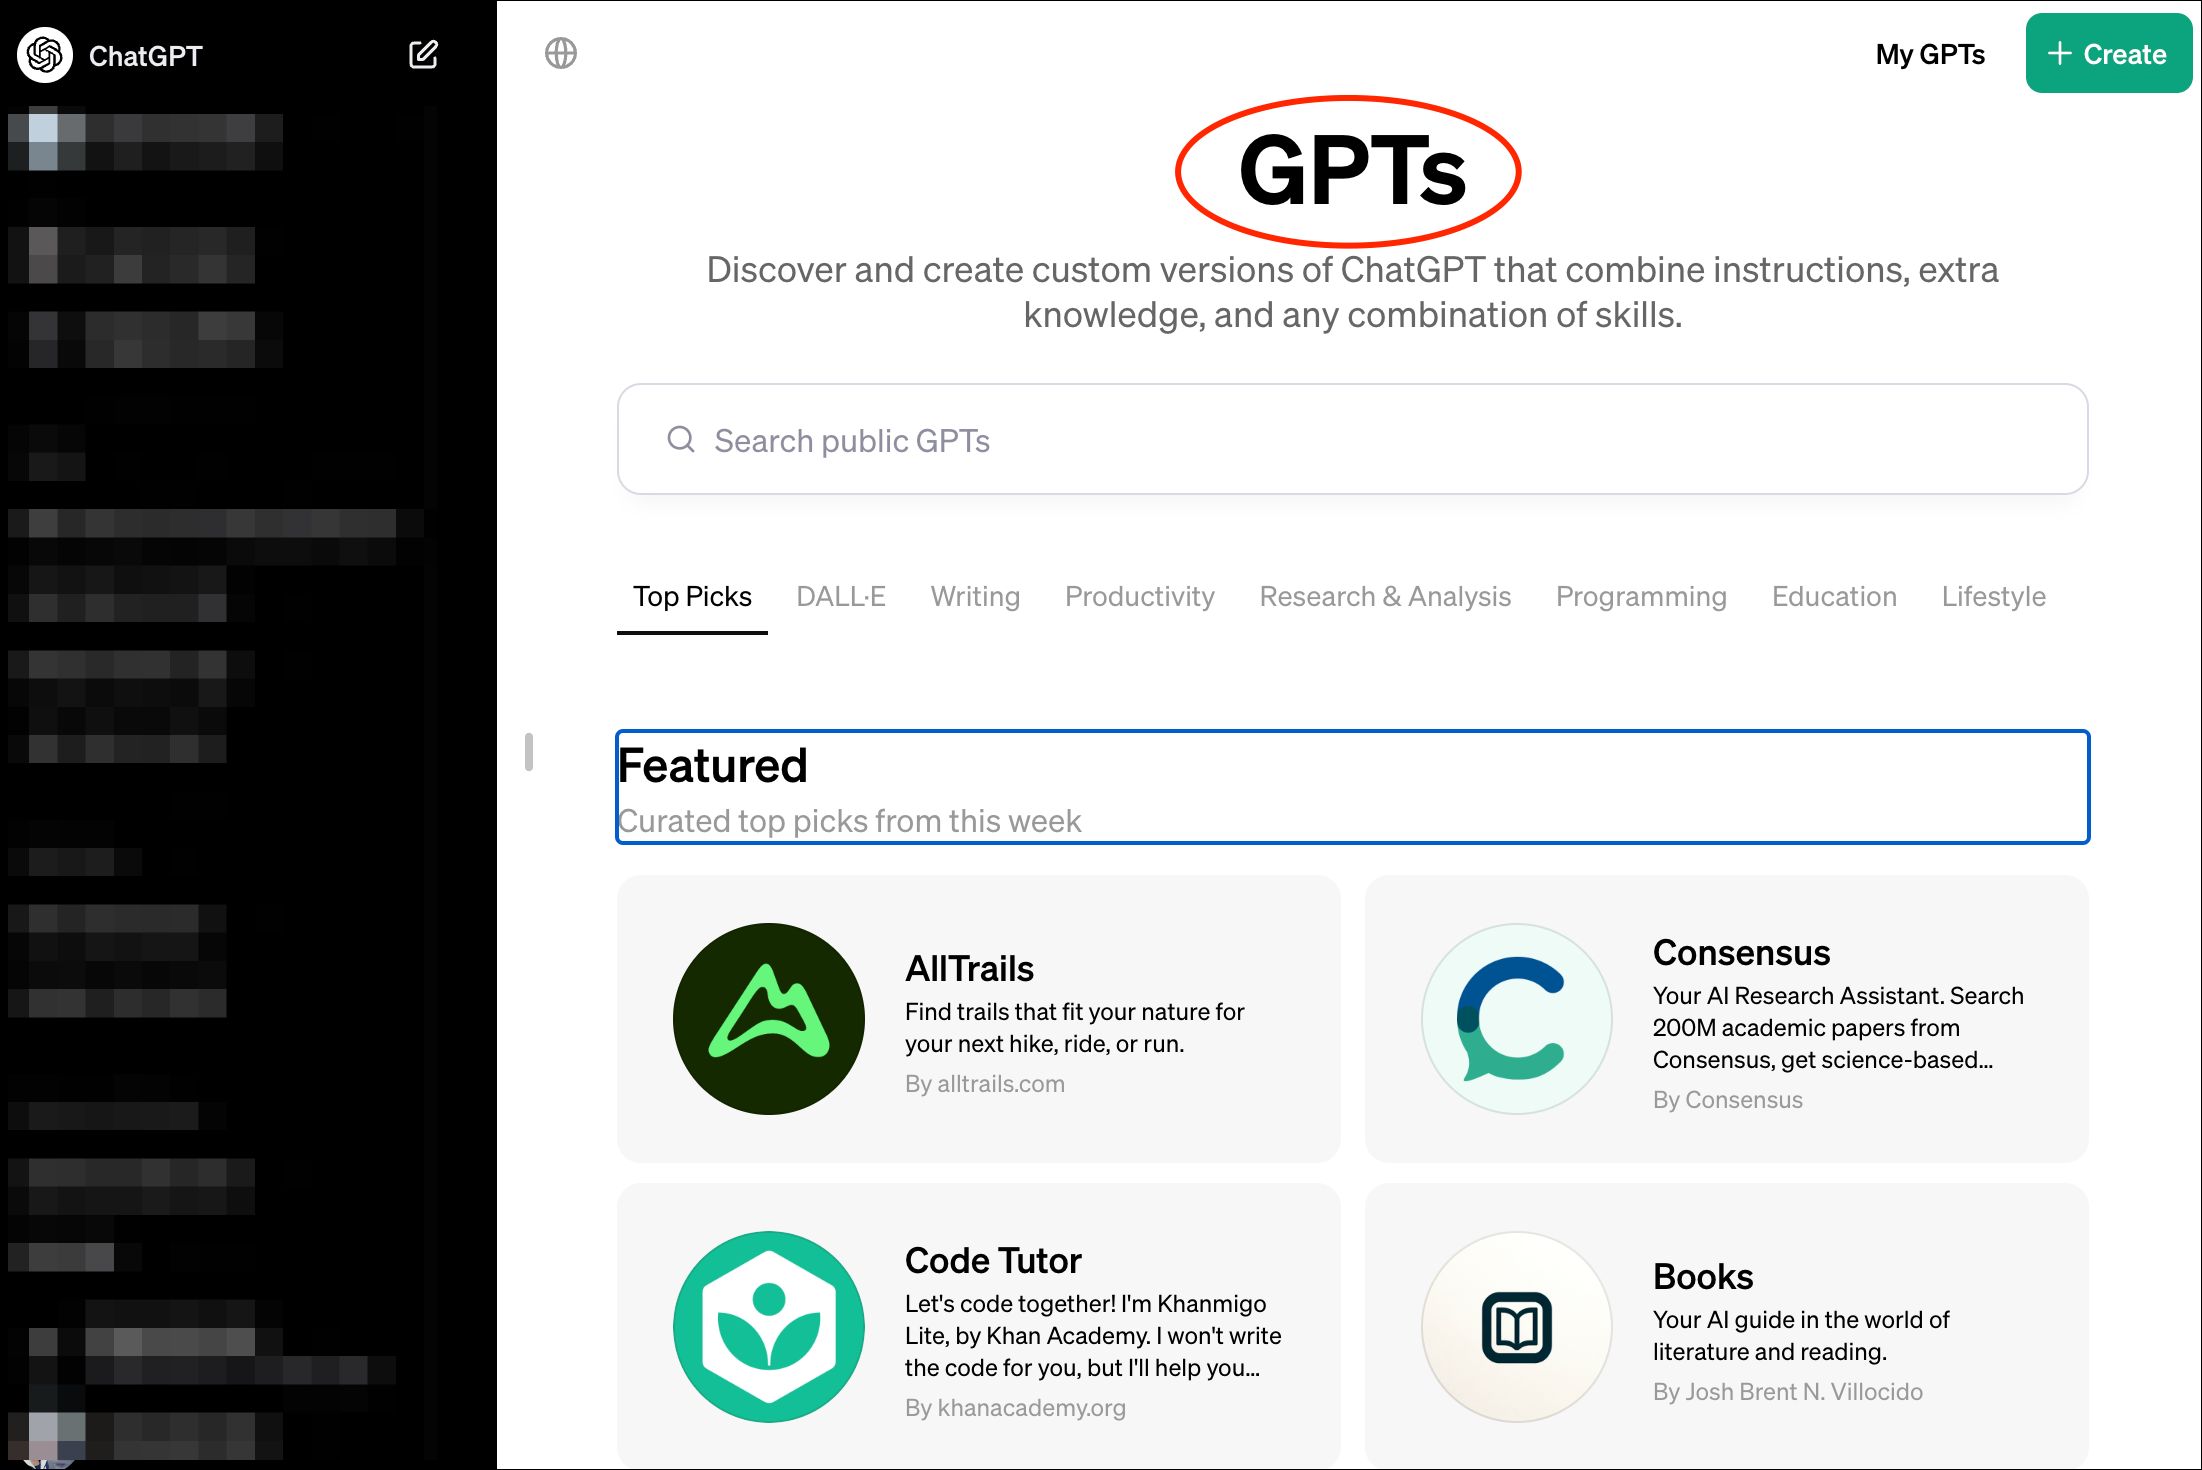The height and width of the screenshot is (1470, 2202).
Task: Switch to the Programming tab
Action: point(1641,596)
